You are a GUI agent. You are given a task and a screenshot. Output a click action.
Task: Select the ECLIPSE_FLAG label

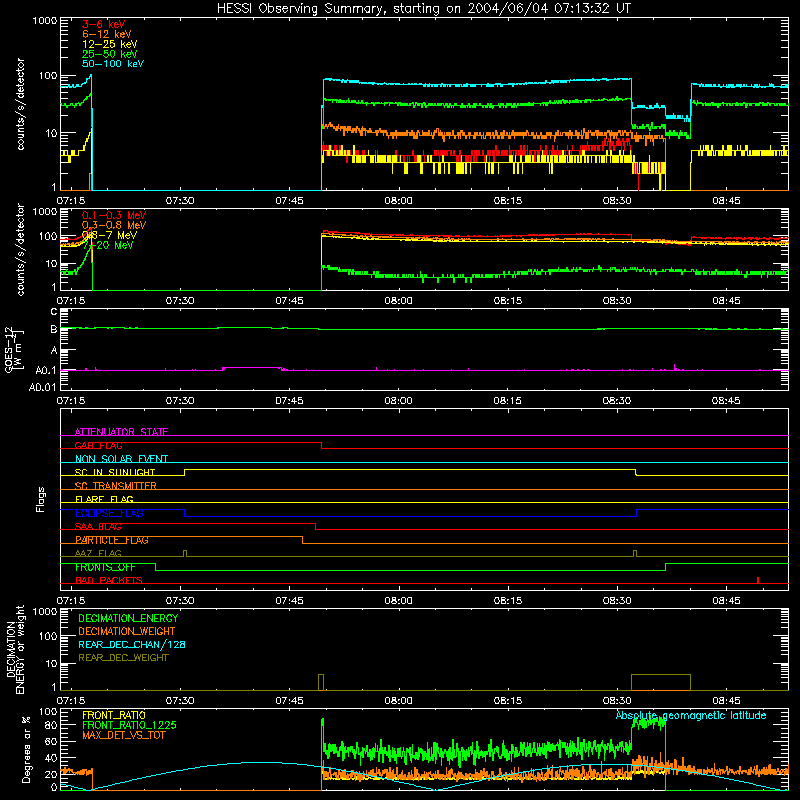(x=109, y=513)
